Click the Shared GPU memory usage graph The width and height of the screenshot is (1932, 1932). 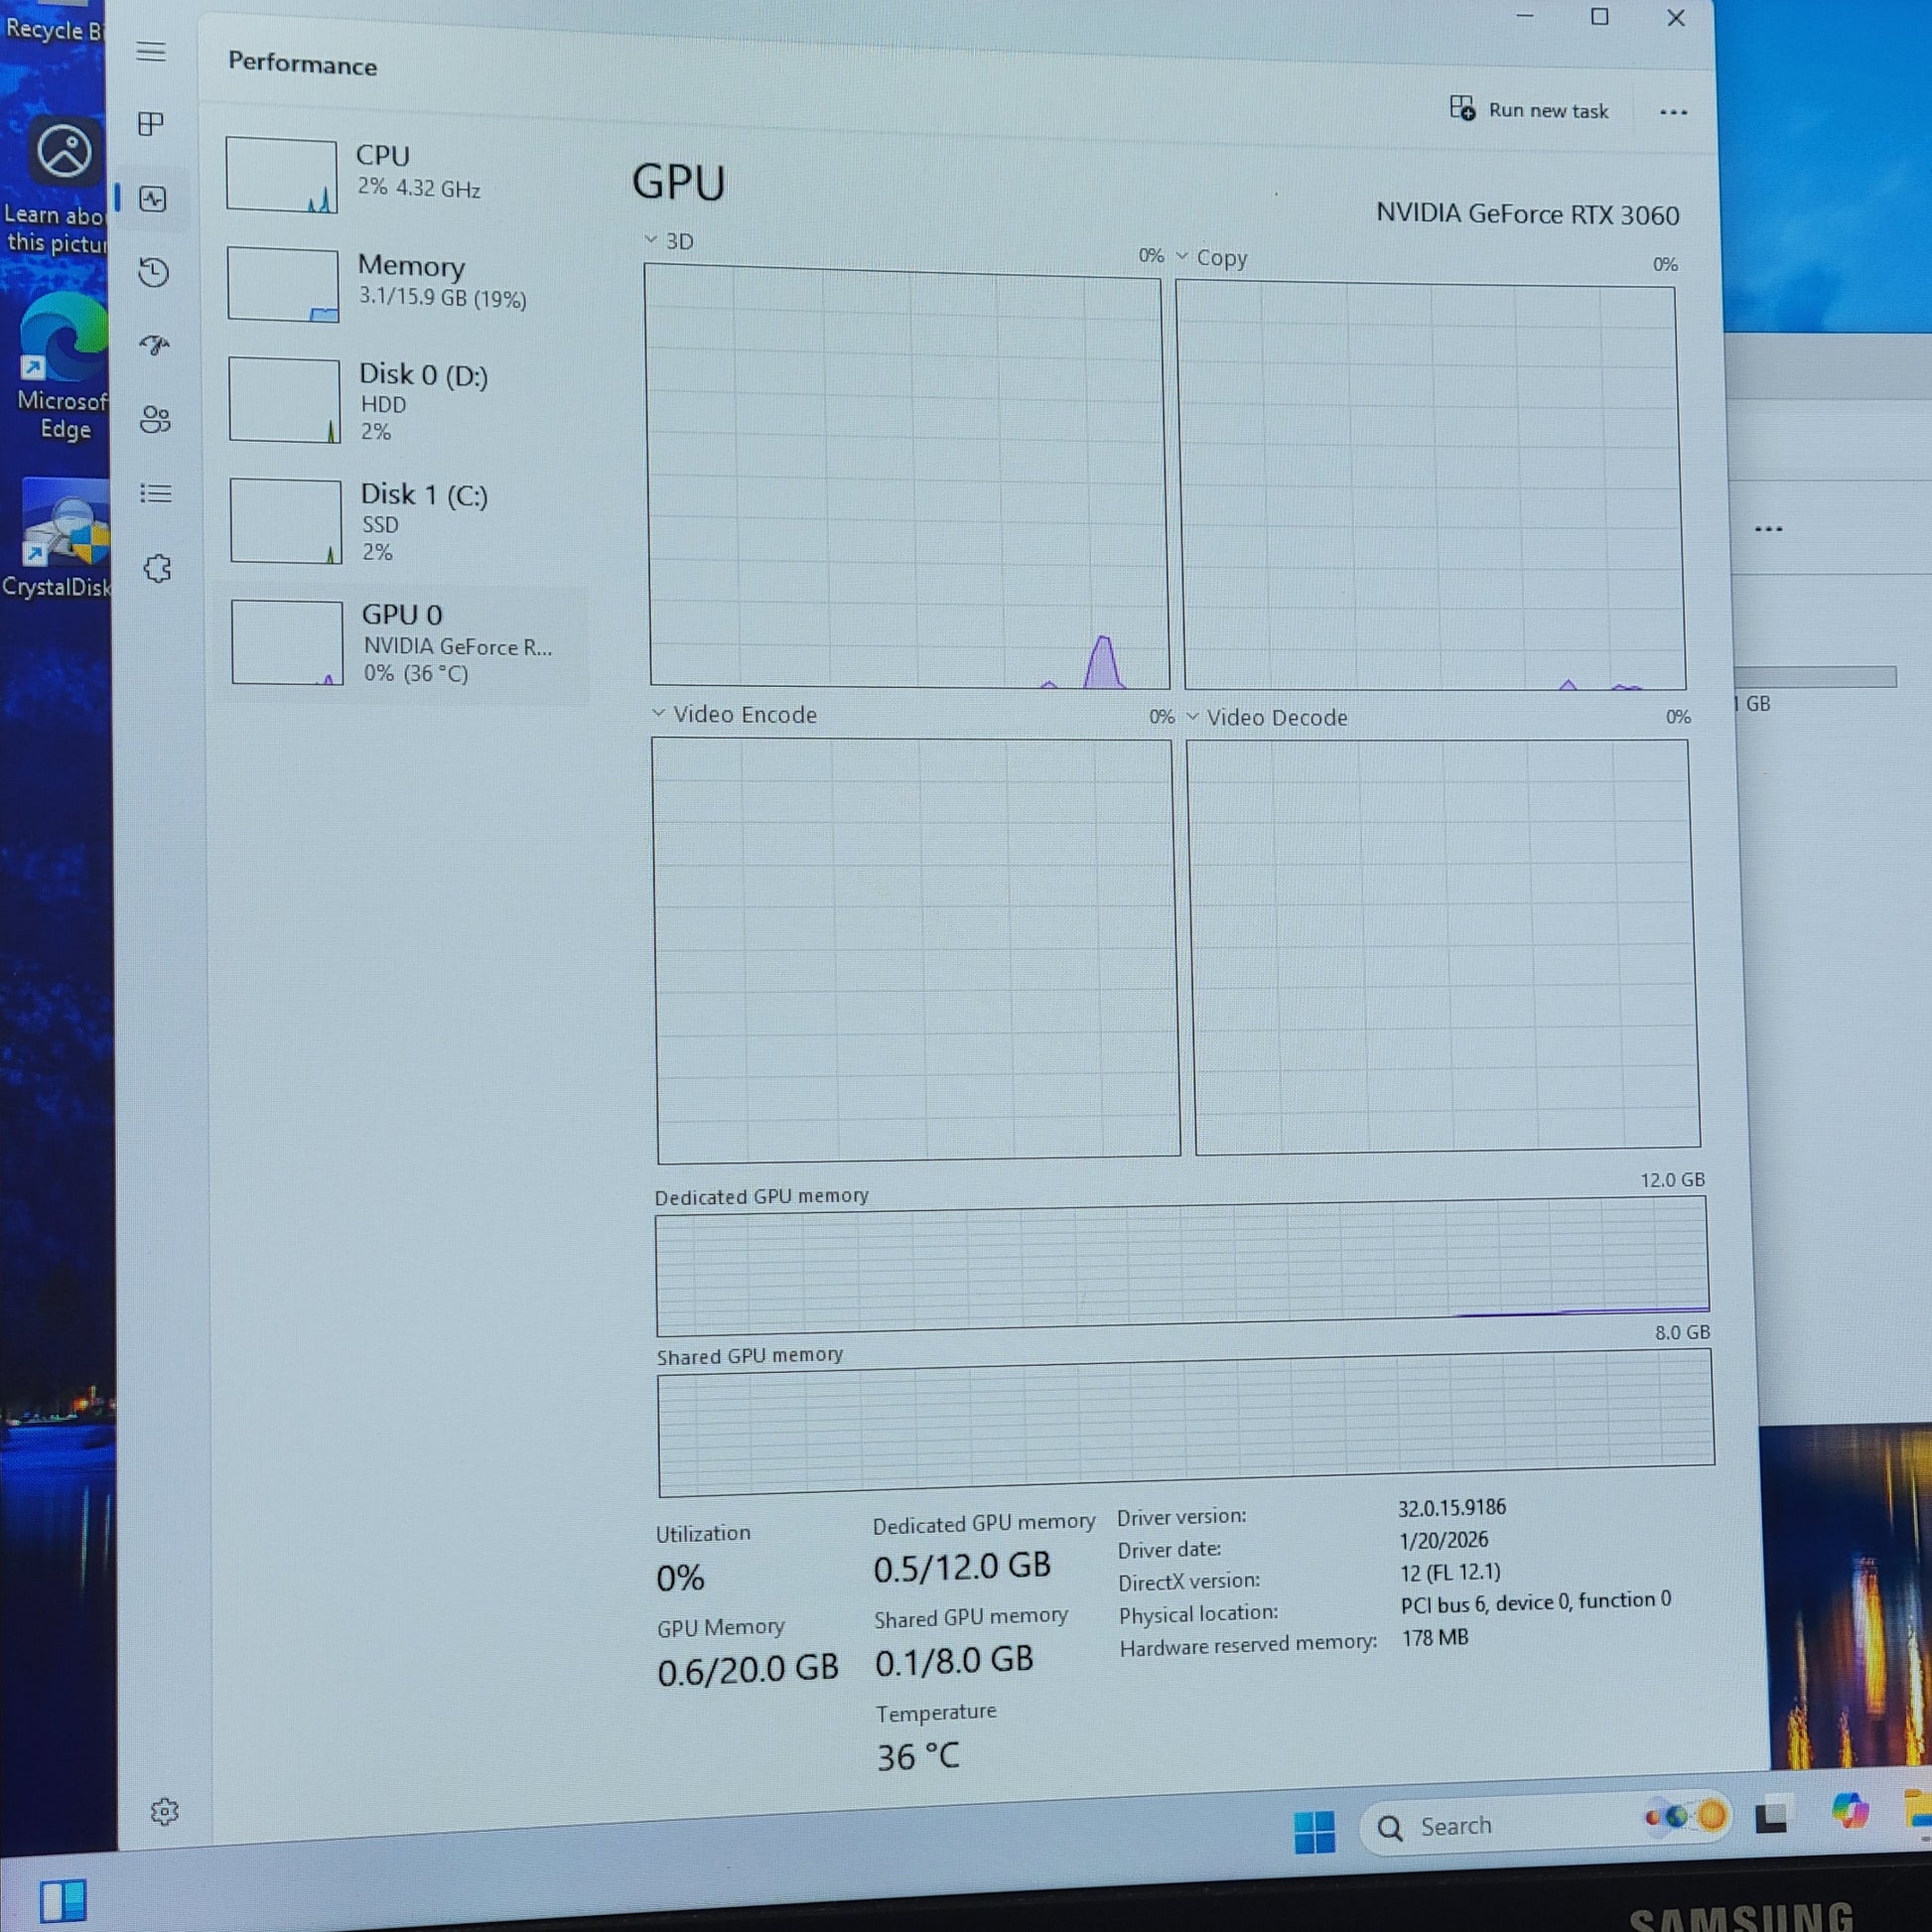pyautogui.click(x=1186, y=1424)
